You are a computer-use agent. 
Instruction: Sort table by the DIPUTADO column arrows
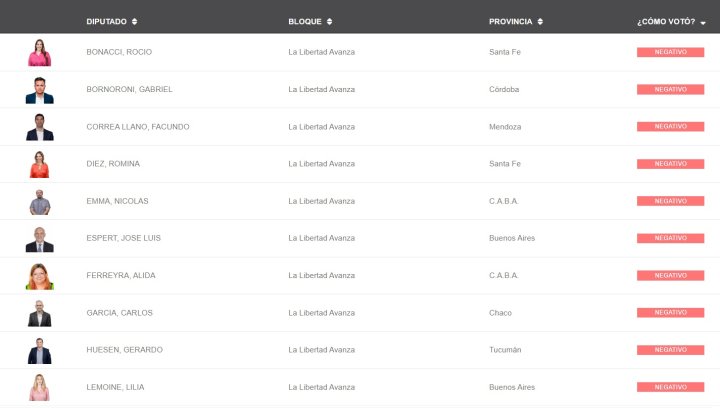(x=134, y=22)
